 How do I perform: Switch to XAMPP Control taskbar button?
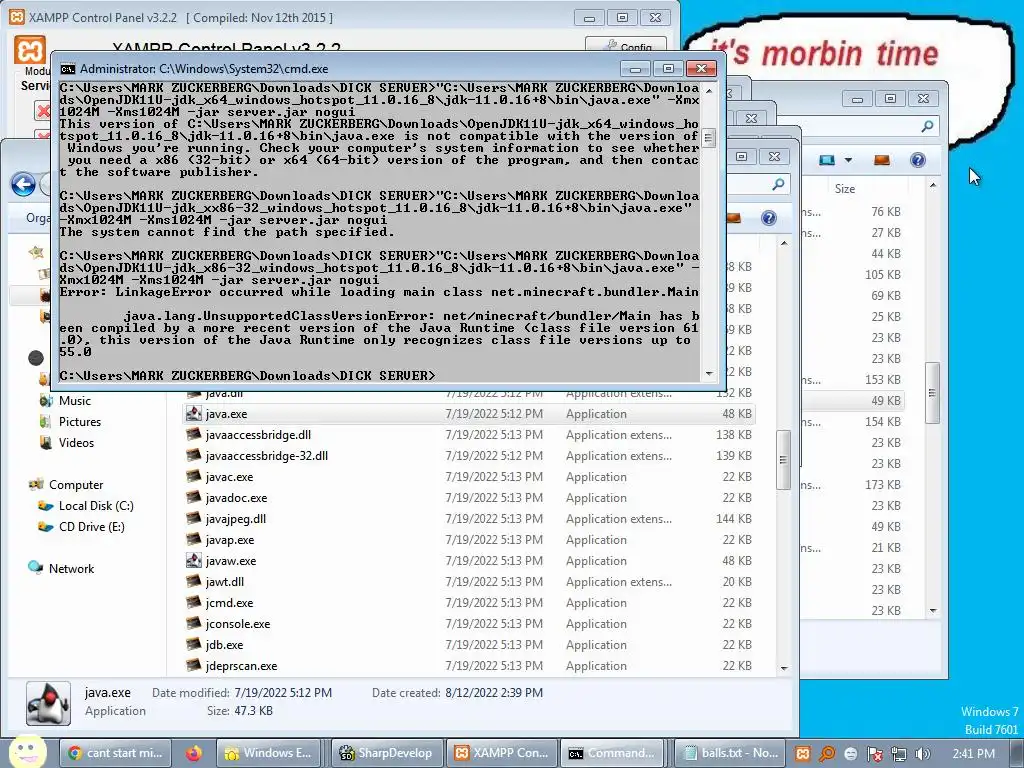[x=502, y=753]
